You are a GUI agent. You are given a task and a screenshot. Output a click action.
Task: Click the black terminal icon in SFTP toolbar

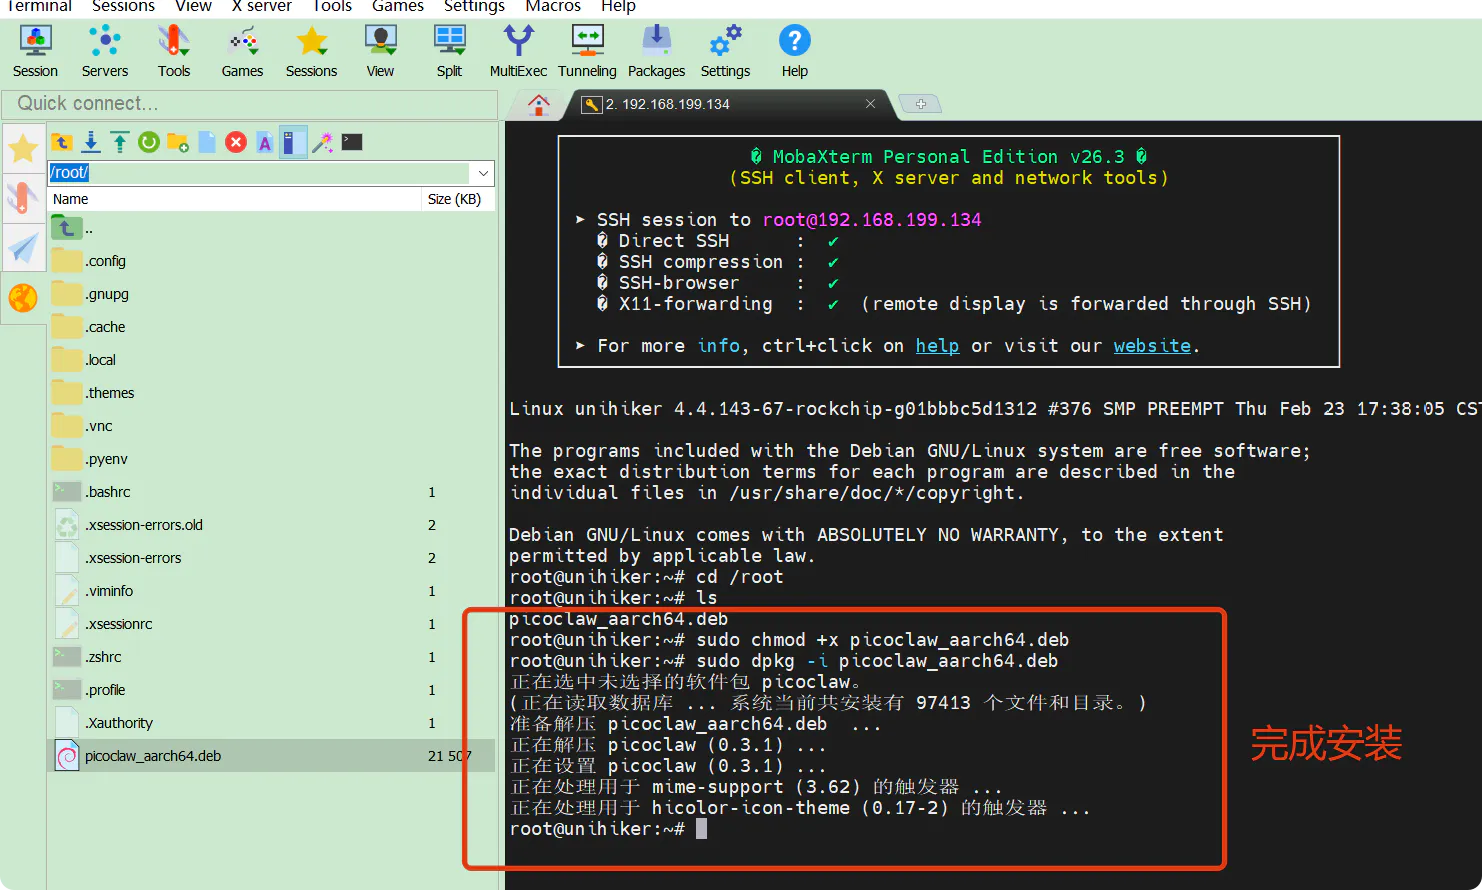click(x=352, y=142)
